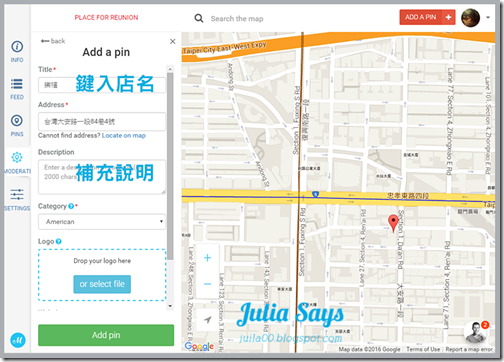504x362 pixels.
Task: Open the Terms of Use link
Action: [x=423, y=349]
